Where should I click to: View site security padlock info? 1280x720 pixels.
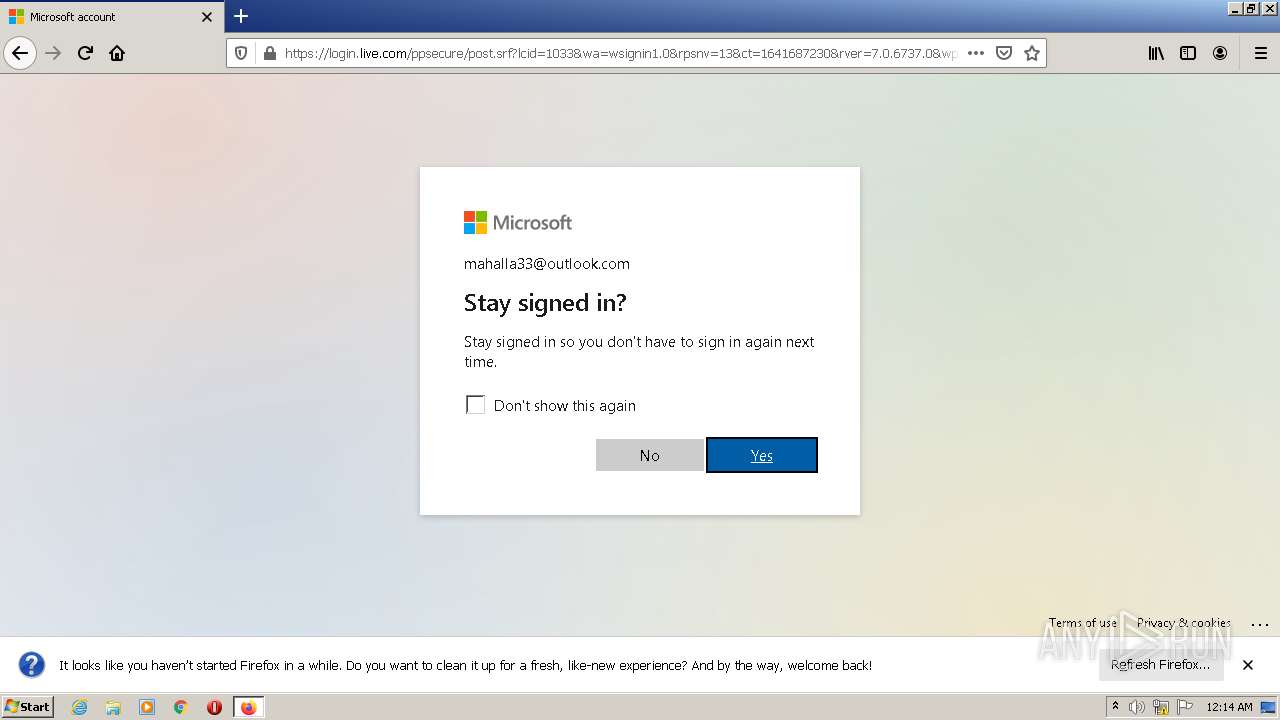coord(268,53)
